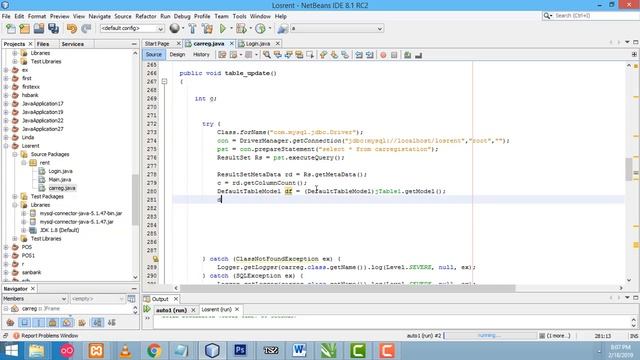Click the Save All toolbar icon
This screenshot has width=640, height=360.
click(53, 29)
